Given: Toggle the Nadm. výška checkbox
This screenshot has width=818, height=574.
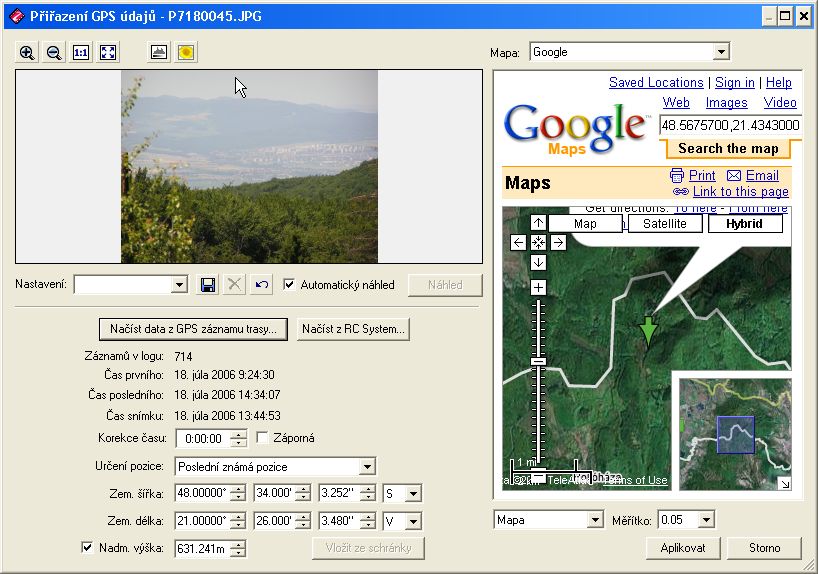Looking at the screenshot, I should [87, 548].
